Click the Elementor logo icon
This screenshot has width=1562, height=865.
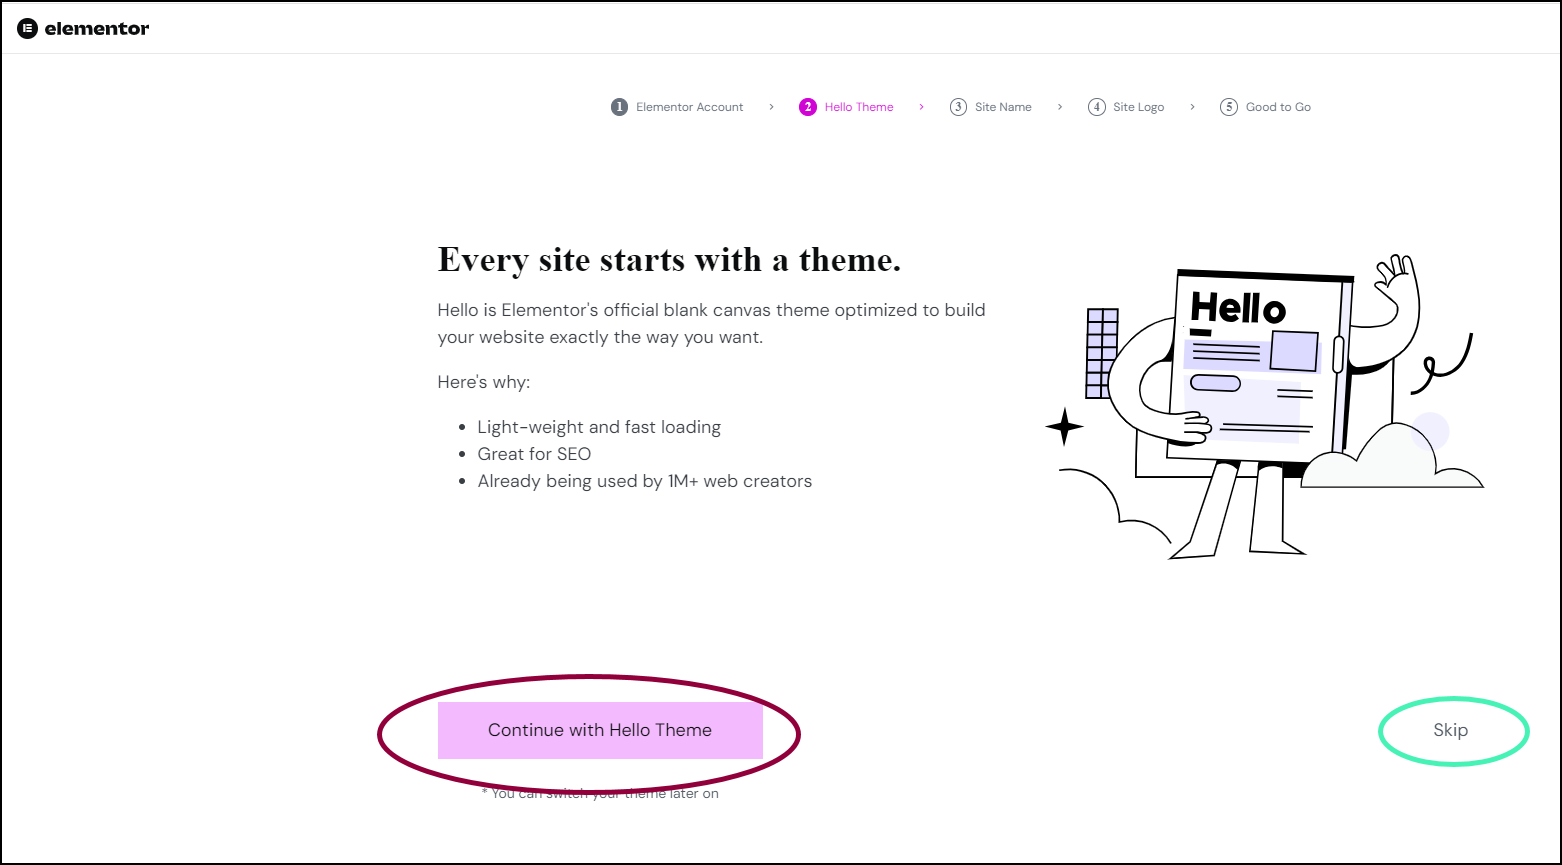pyautogui.click(x=27, y=28)
